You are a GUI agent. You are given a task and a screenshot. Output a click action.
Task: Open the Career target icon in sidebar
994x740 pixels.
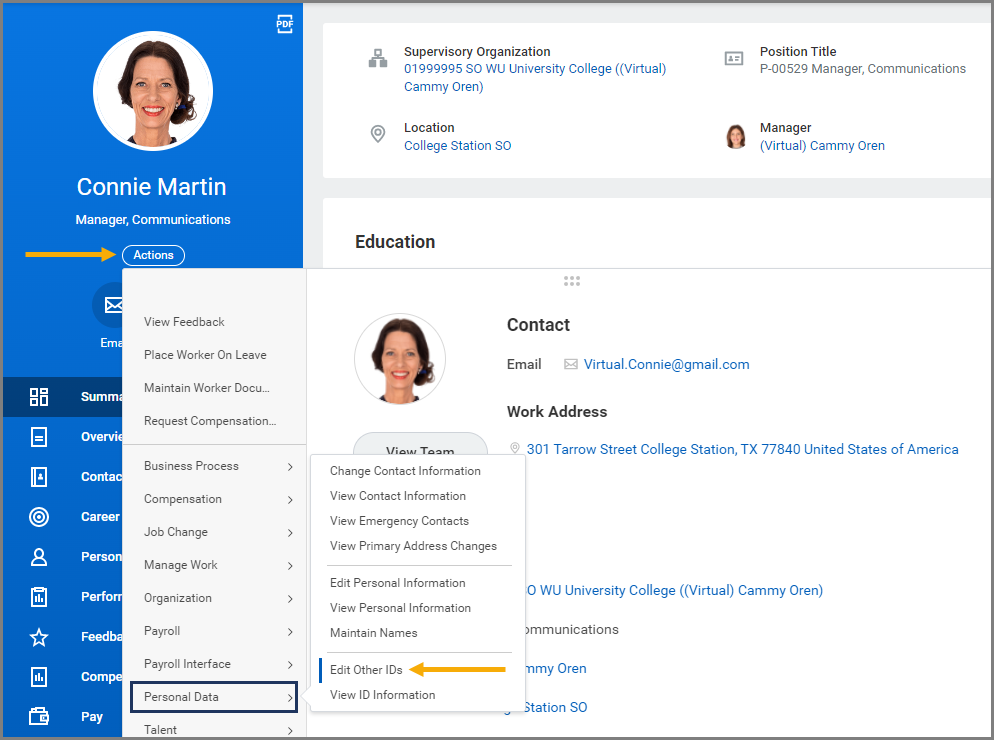39,517
